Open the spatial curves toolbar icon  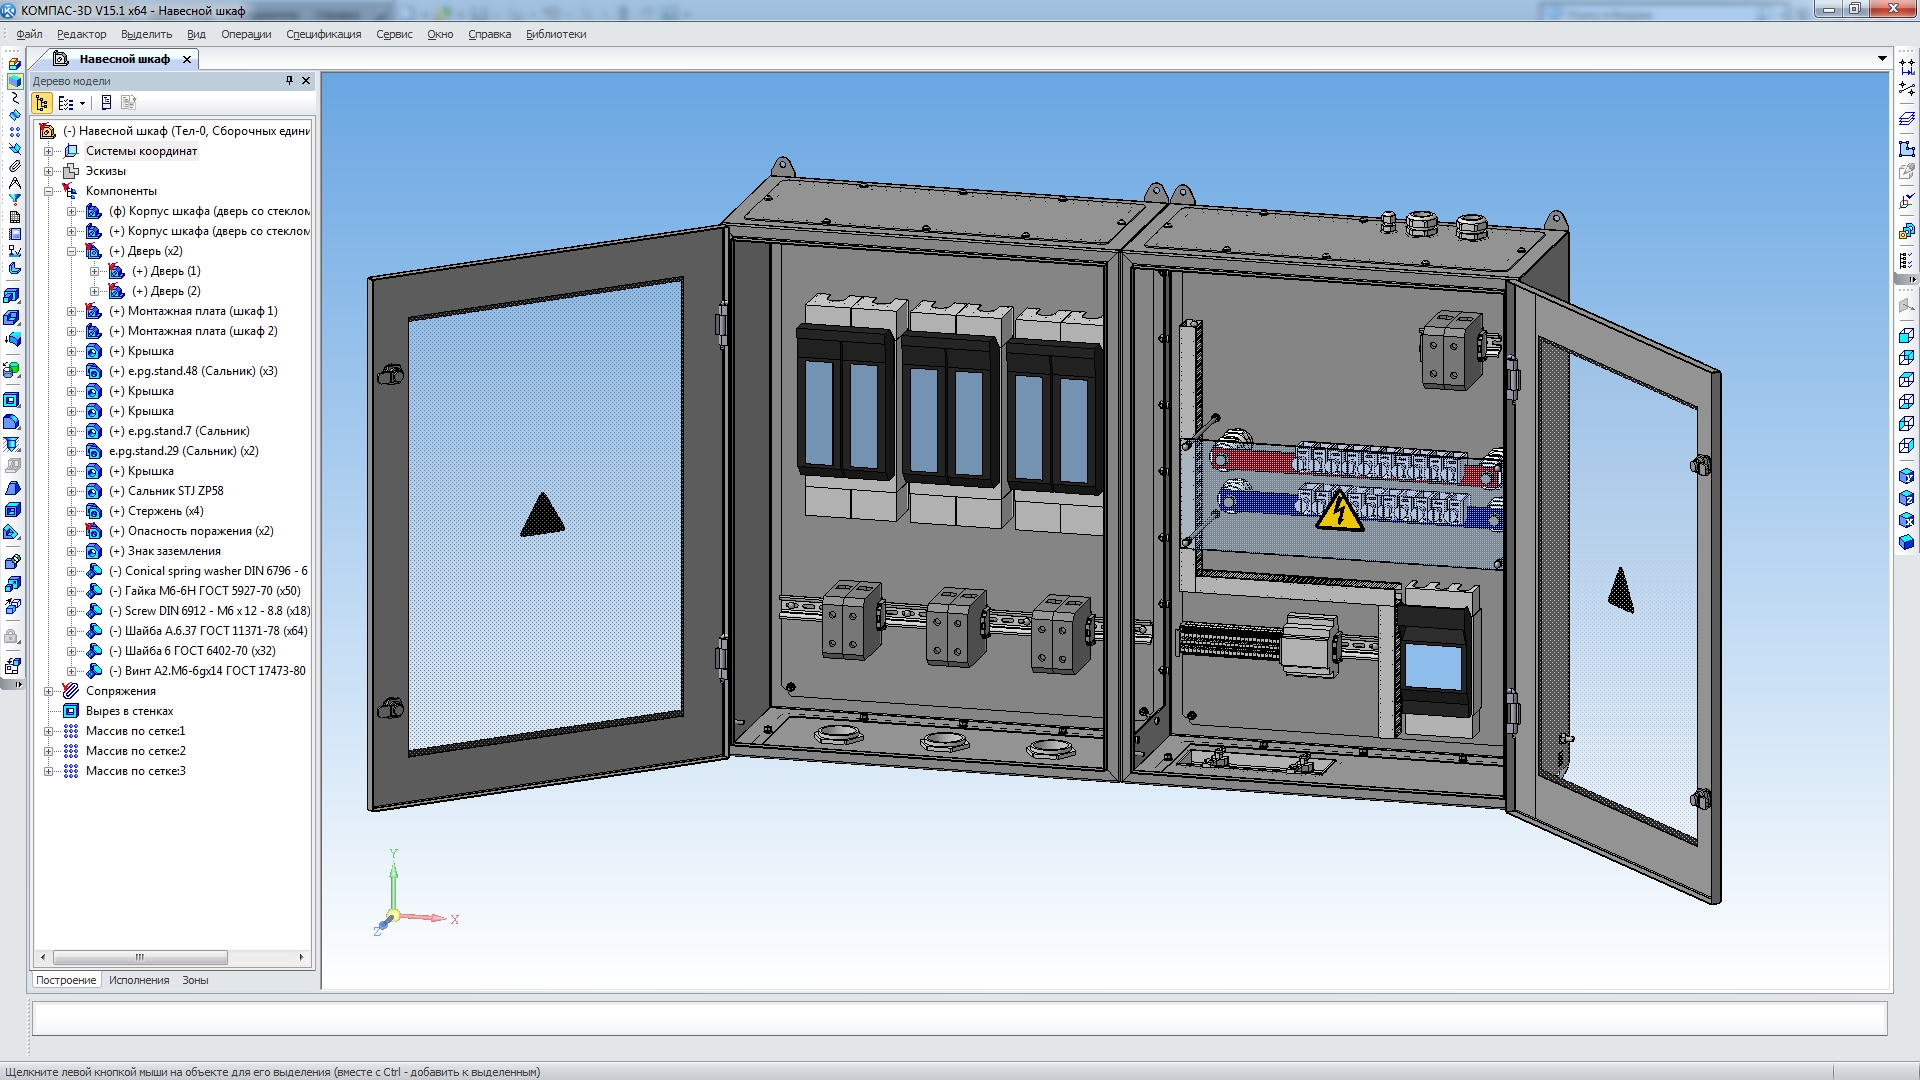point(14,98)
